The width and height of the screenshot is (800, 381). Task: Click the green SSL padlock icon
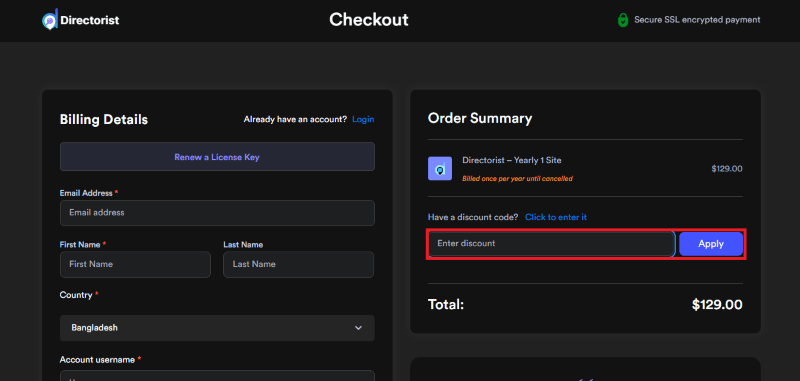tap(622, 20)
